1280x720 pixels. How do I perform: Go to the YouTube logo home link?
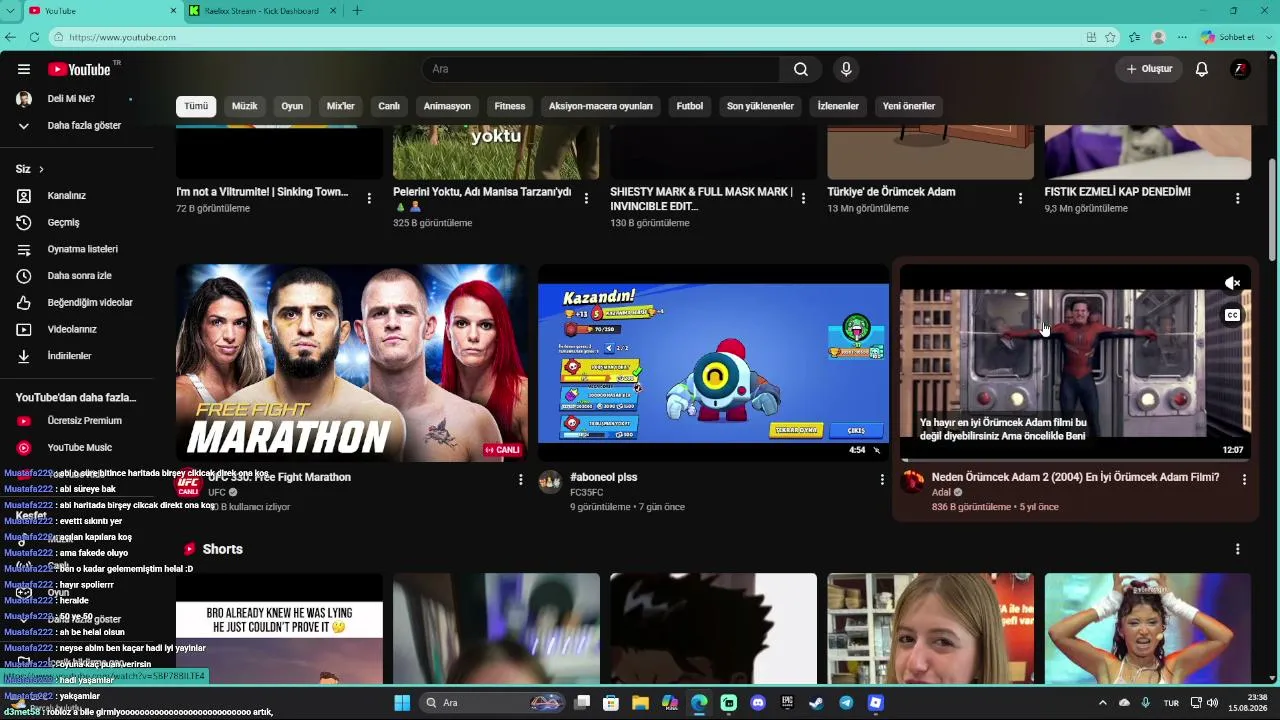pyautogui.click(x=79, y=69)
